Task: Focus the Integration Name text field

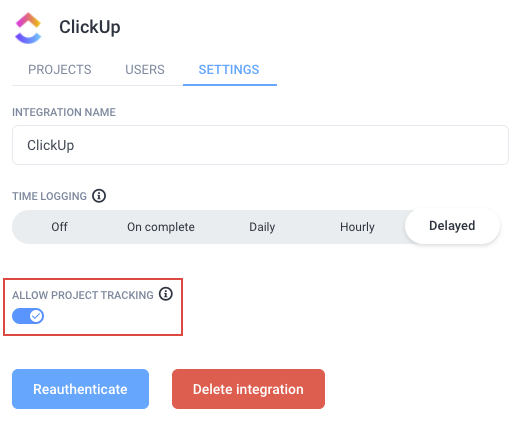Action: click(x=260, y=145)
